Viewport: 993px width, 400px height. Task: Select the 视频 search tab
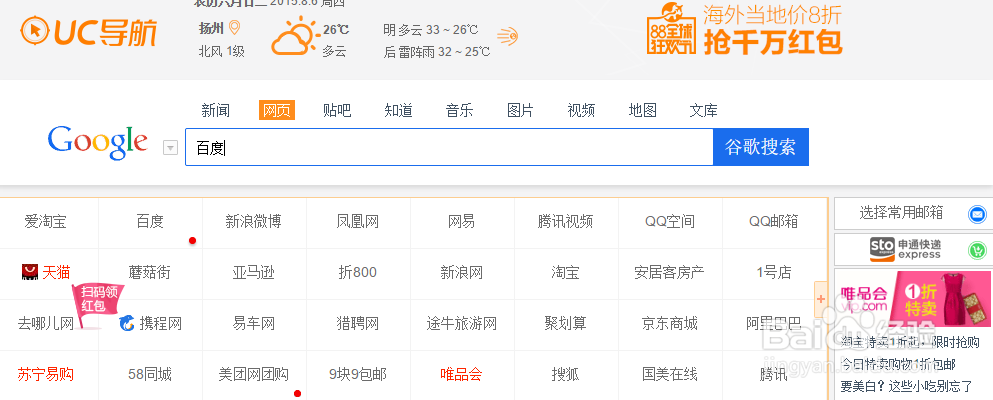click(x=581, y=110)
